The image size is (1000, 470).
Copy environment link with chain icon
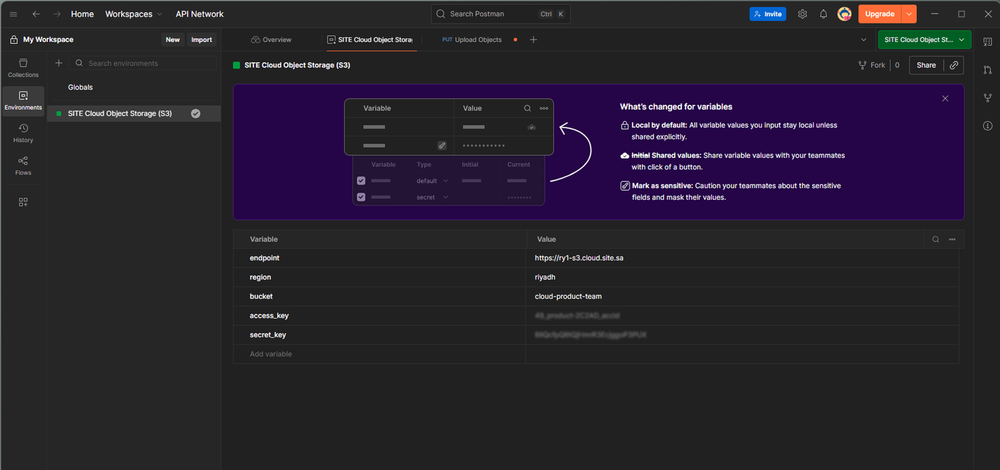tap(953, 65)
